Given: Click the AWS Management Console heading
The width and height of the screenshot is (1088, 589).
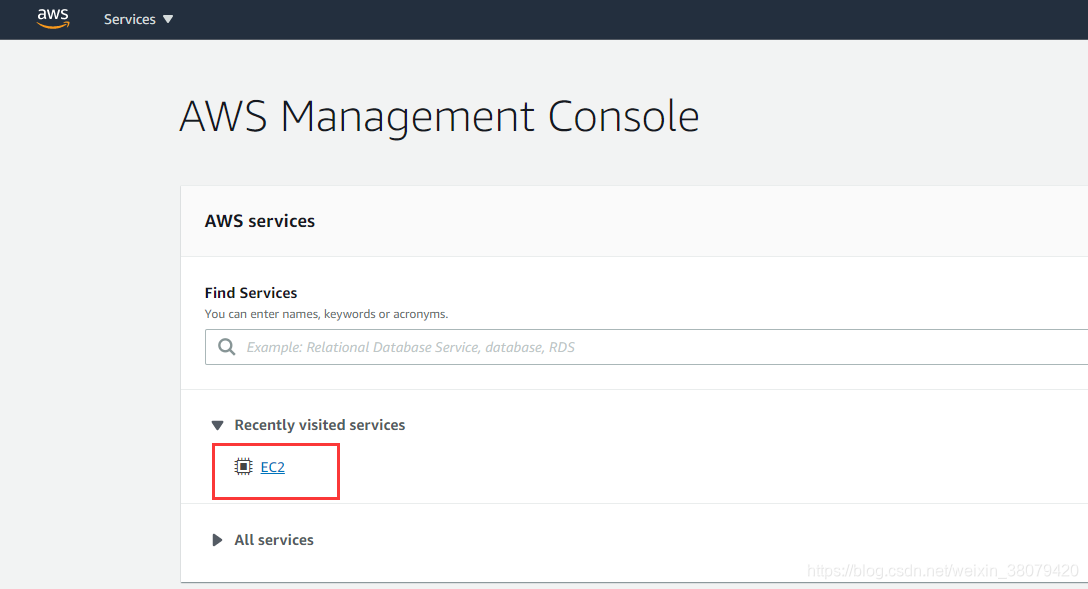Looking at the screenshot, I should coord(439,117).
